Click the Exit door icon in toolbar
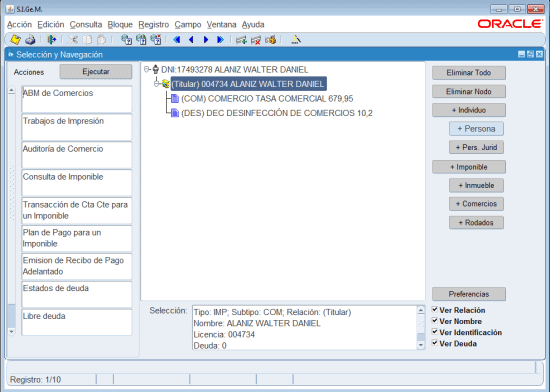 click(x=52, y=40)
